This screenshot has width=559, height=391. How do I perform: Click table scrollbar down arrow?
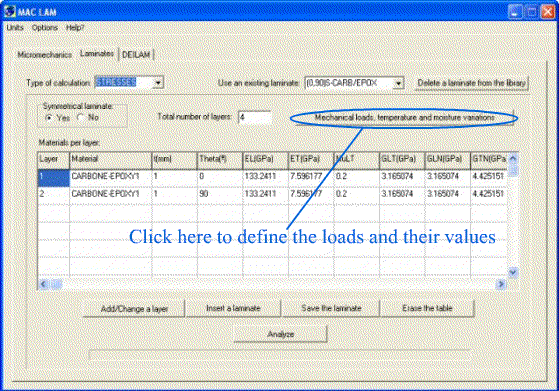pos(513,272)
